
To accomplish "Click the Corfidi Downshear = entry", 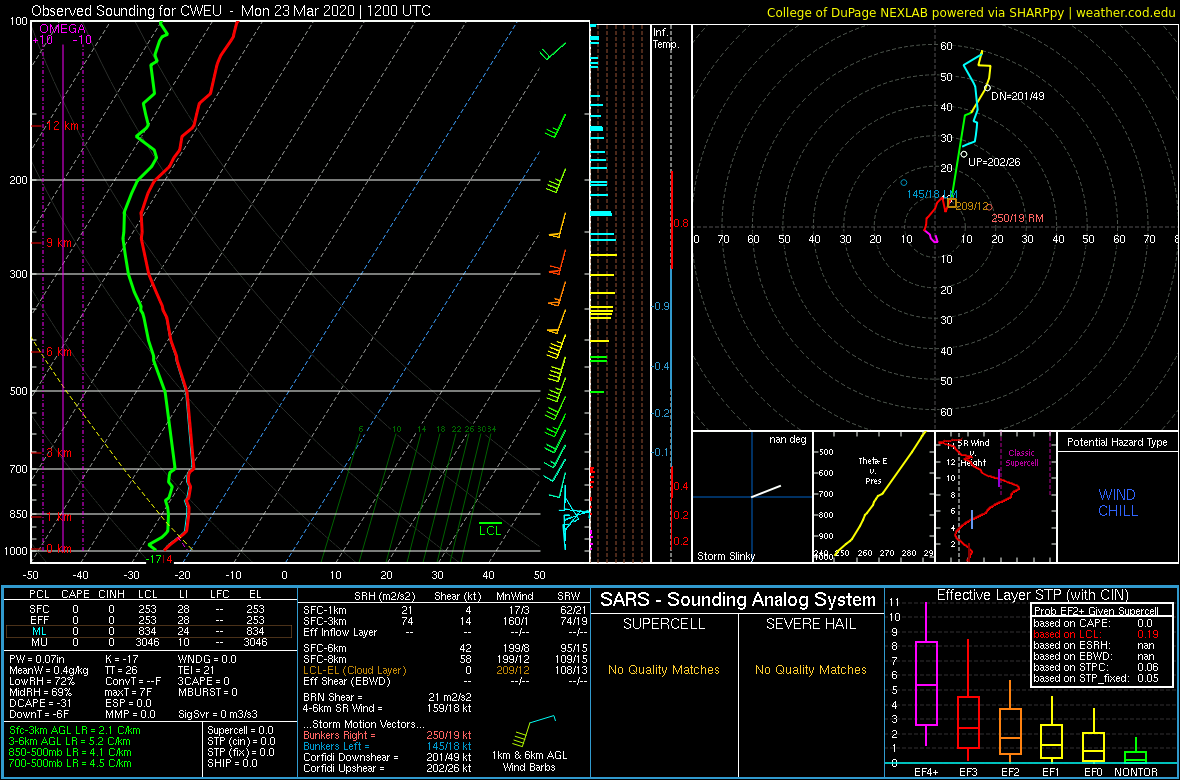I will 388,757.
